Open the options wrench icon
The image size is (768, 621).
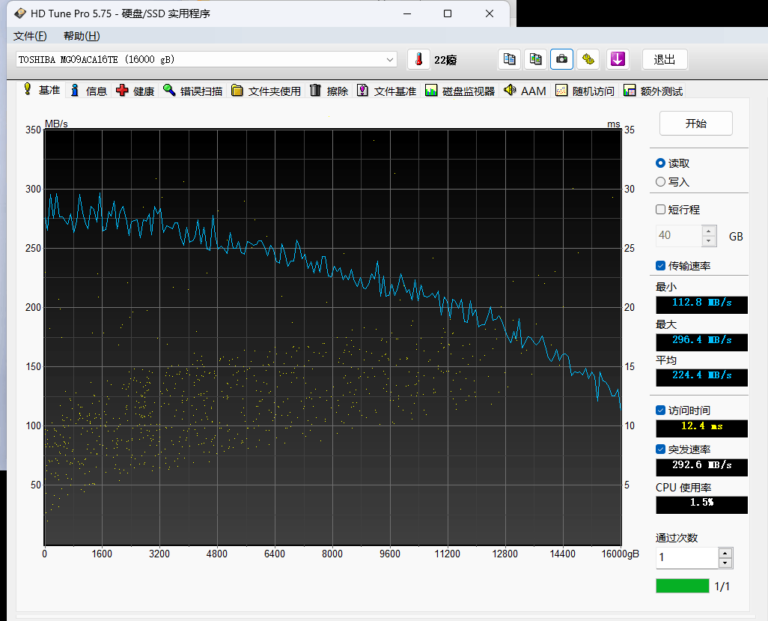(x=589, y=59)
